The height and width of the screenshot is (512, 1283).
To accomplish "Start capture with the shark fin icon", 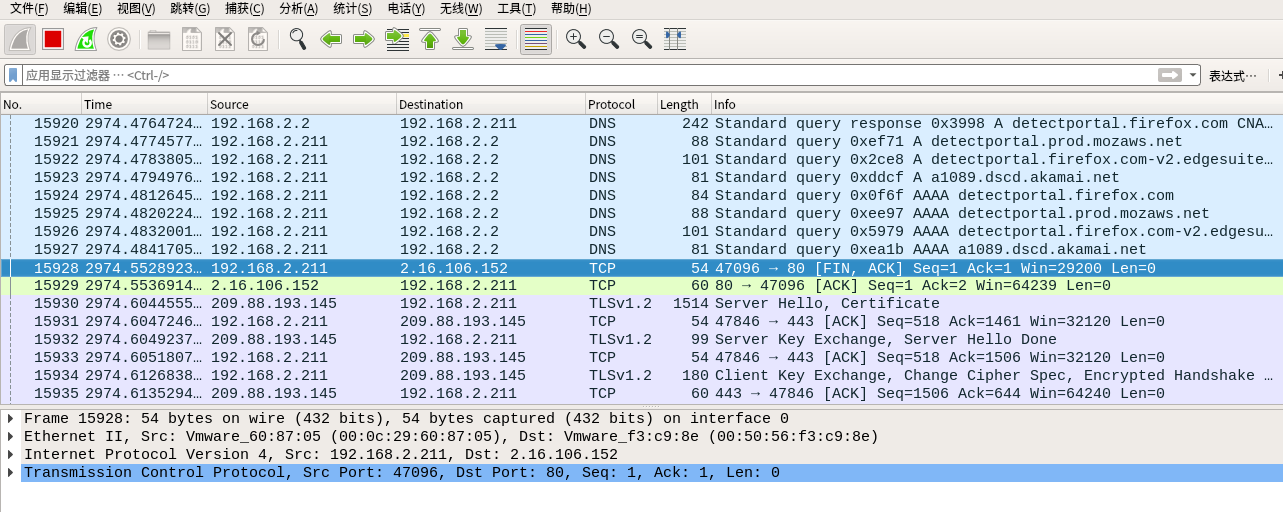I will [x=20, y=39].
